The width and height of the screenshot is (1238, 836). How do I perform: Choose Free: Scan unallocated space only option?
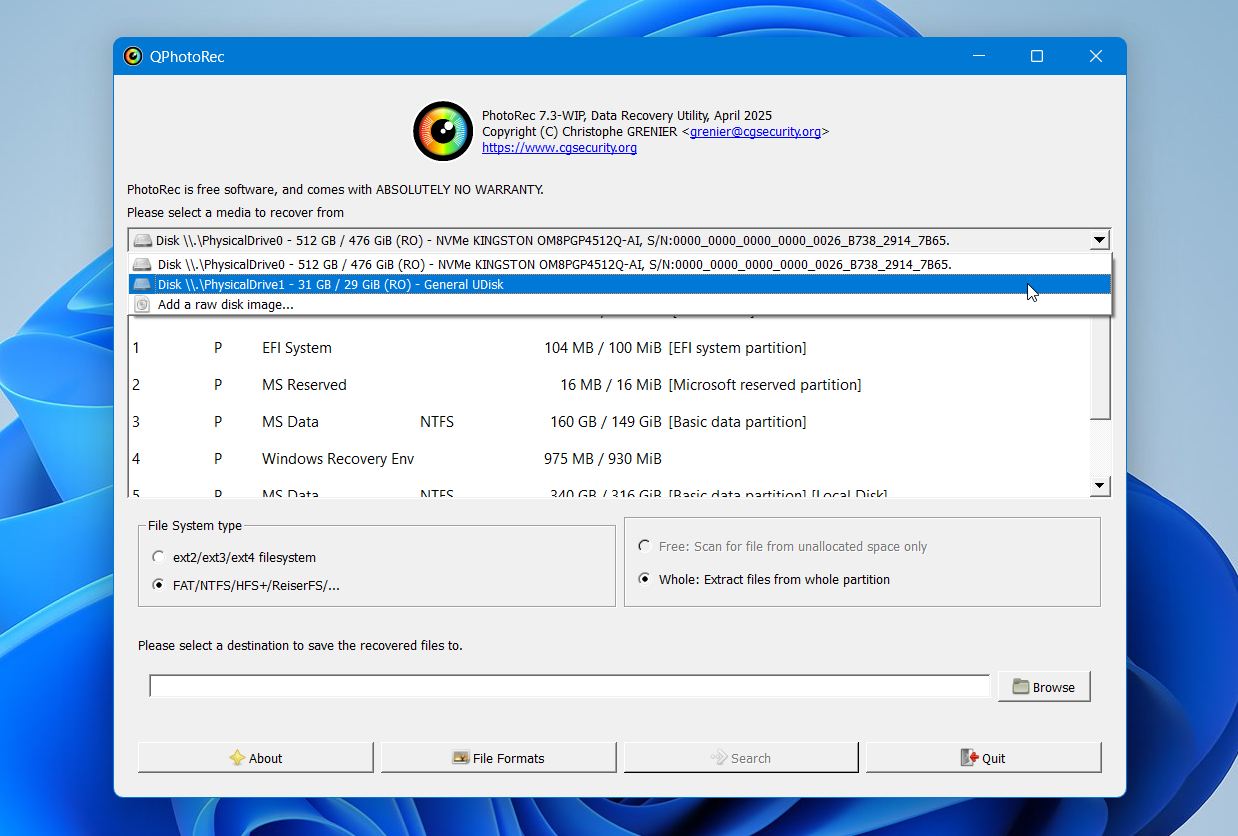pyautogui.click(x=644, y=547)
